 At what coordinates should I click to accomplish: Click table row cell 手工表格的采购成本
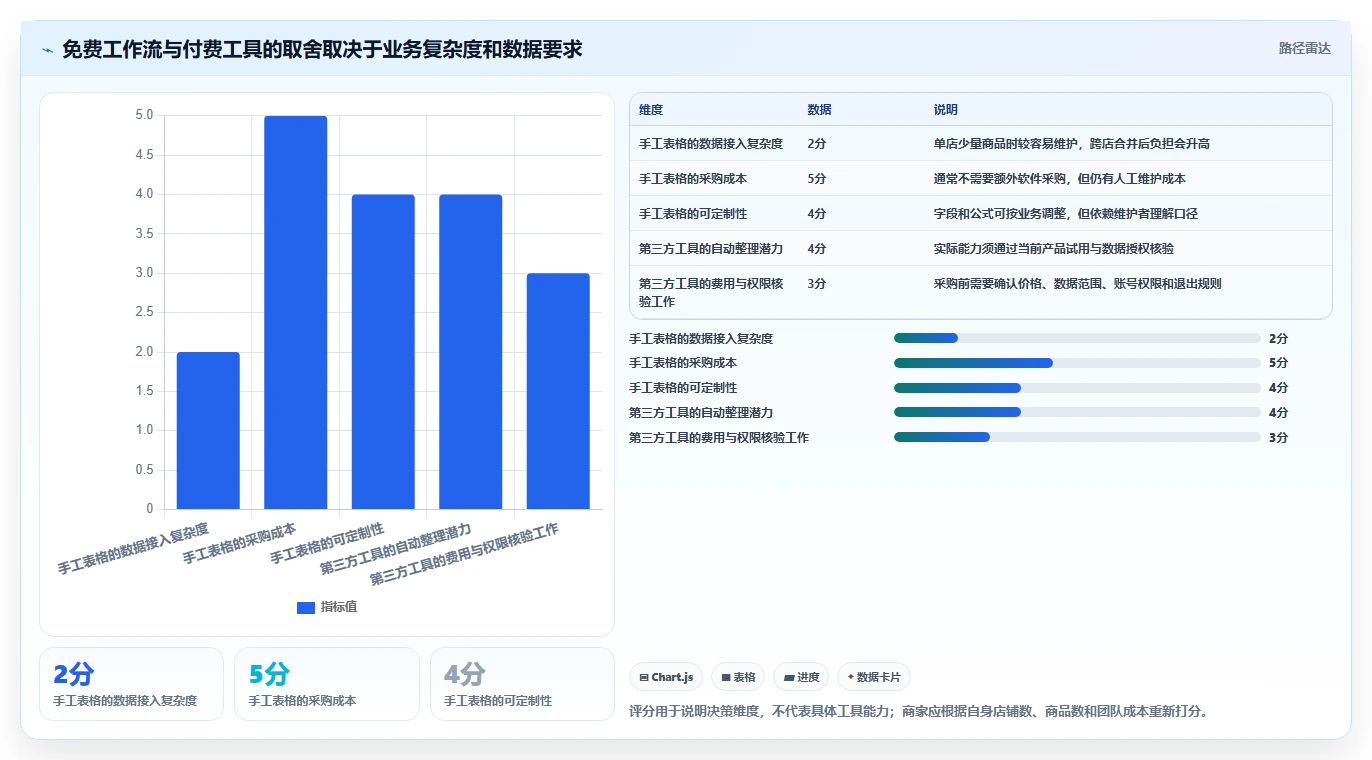point(693,179)
